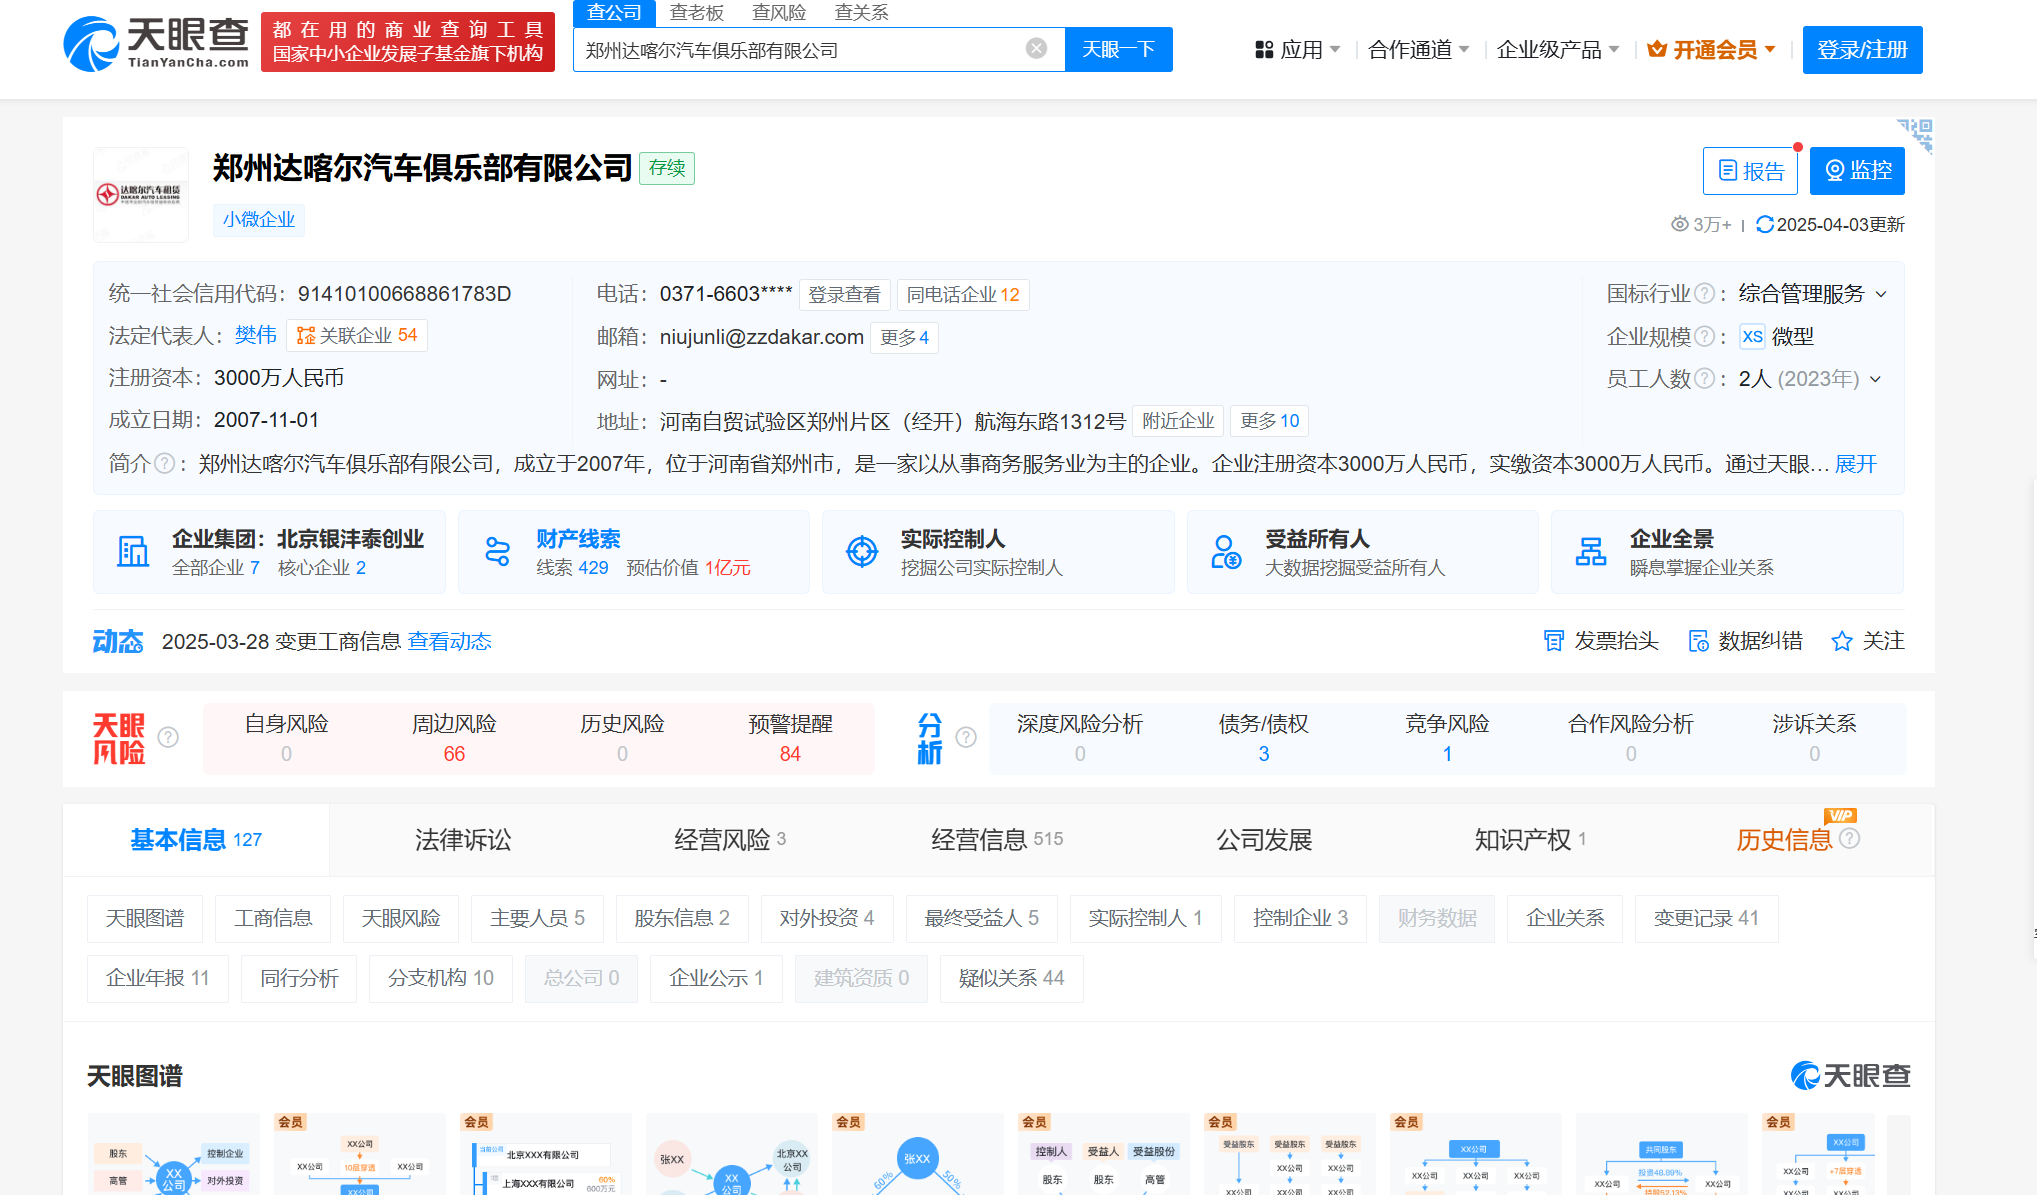Click the refresh icon next to update date
The image size is (2037, 1195).
(1765, 224)
